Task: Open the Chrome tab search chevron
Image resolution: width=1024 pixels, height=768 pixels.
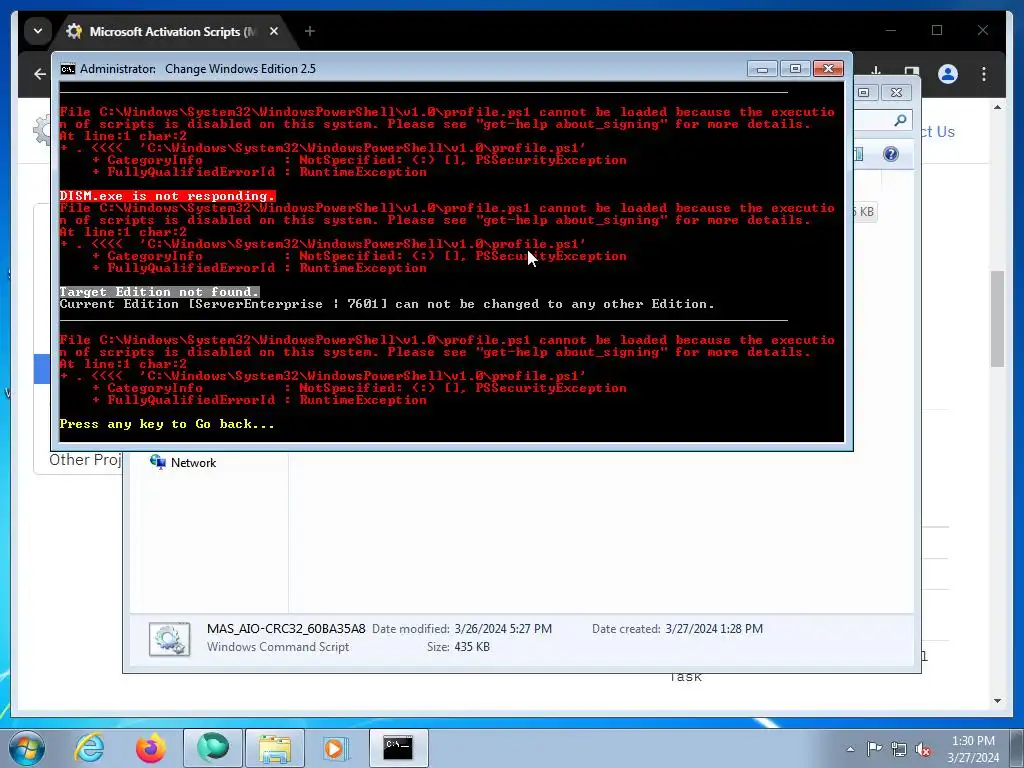Action: (38, 31)
